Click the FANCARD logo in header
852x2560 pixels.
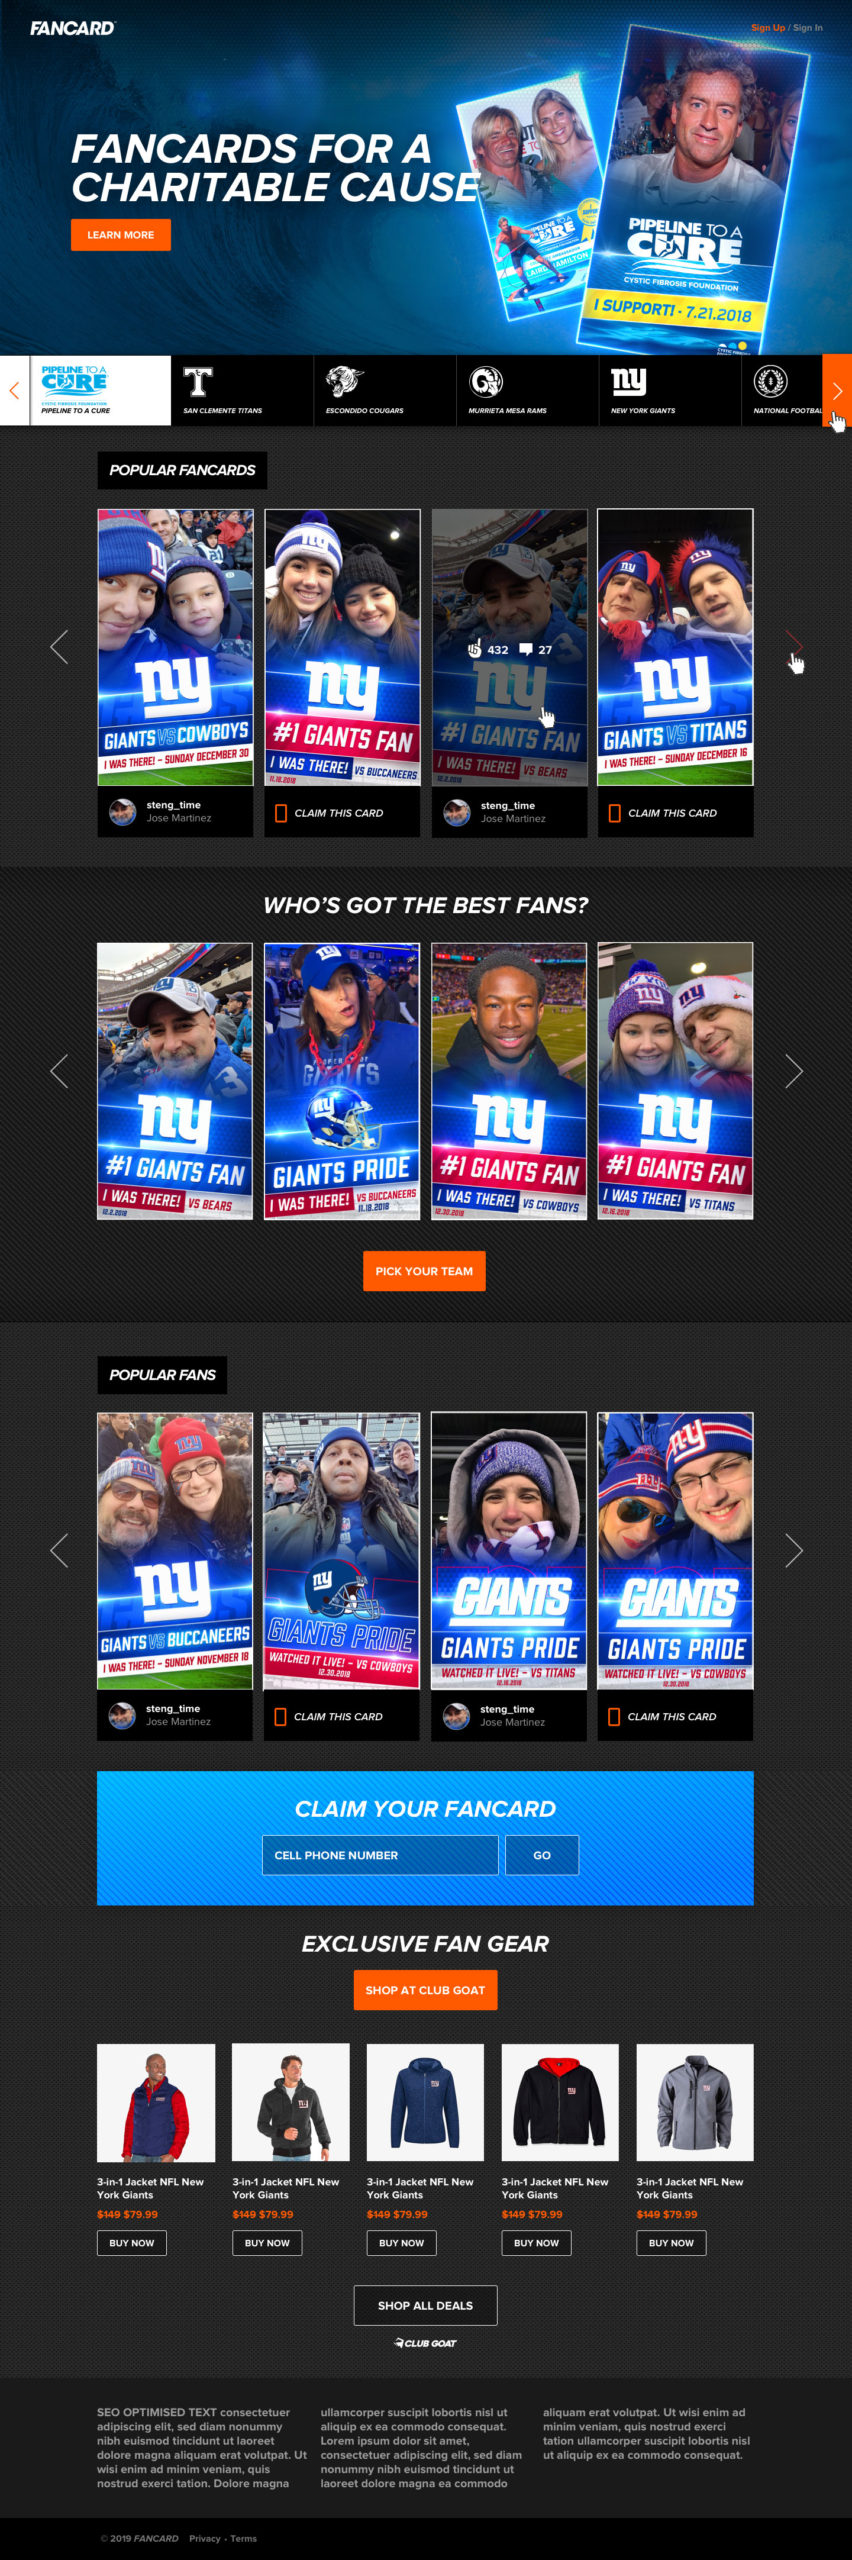(72, 28)
